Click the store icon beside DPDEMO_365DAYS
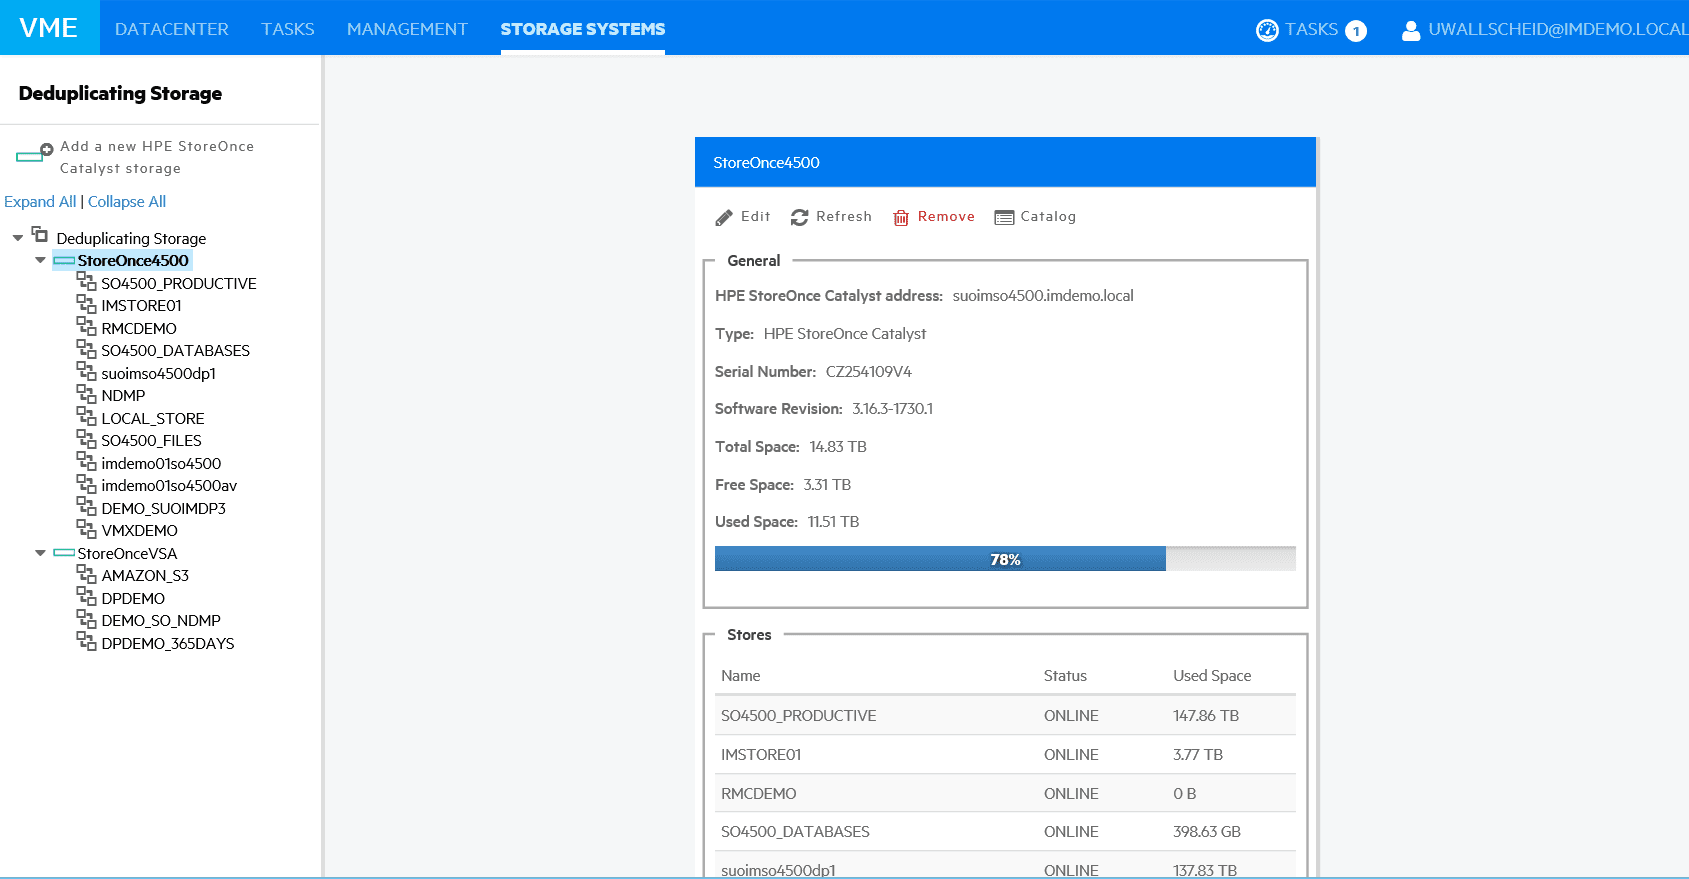1689x879 pixels. point(87,641)
